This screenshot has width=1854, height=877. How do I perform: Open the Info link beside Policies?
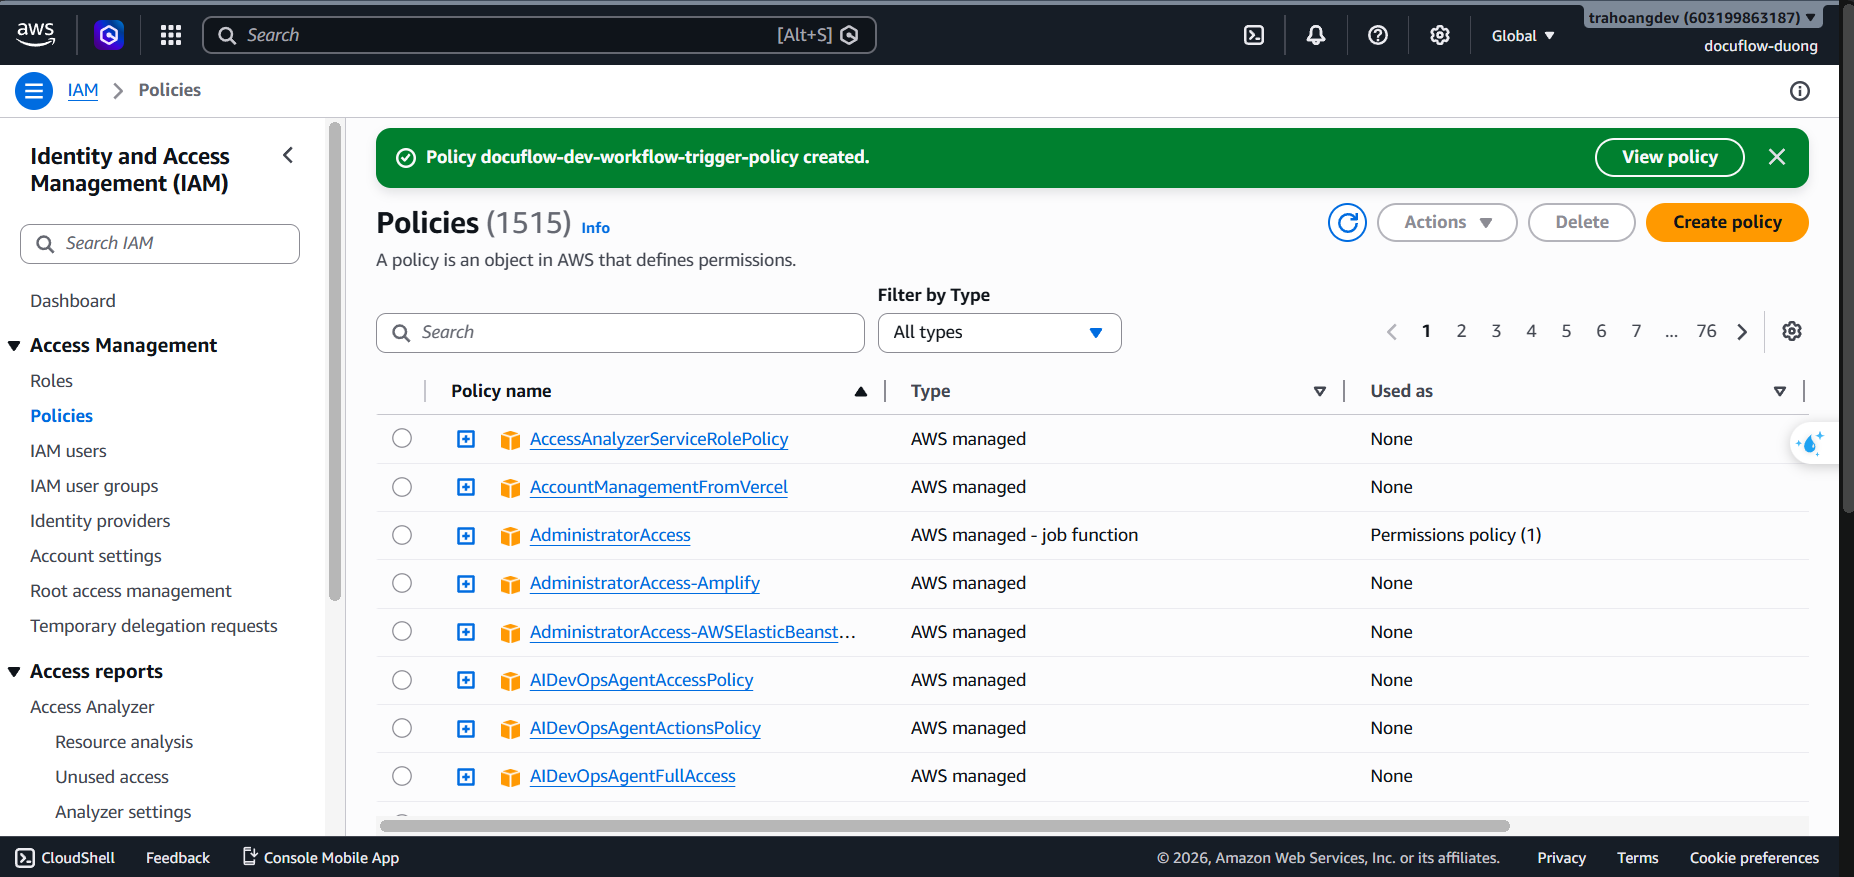(596, 228)
